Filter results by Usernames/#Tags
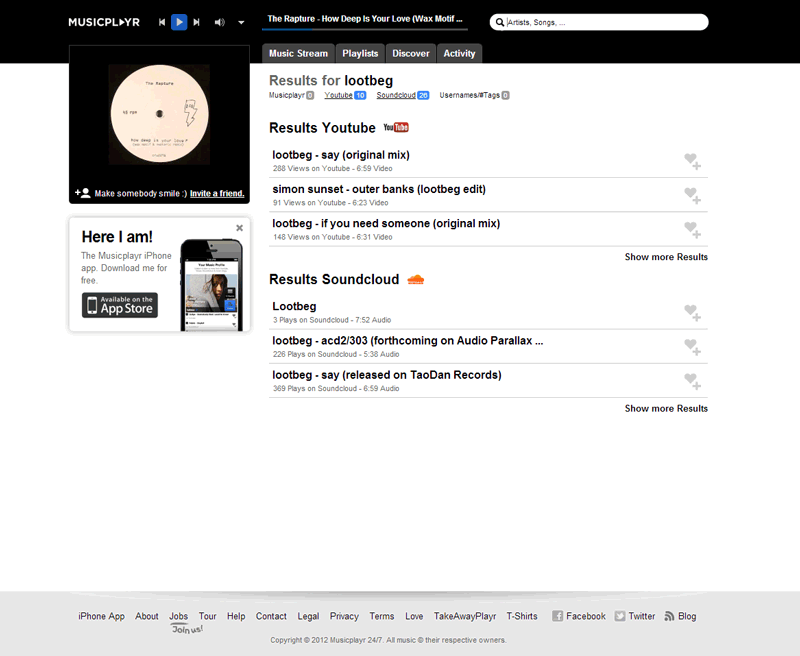The image size is (800, 656). coord(474,95)
